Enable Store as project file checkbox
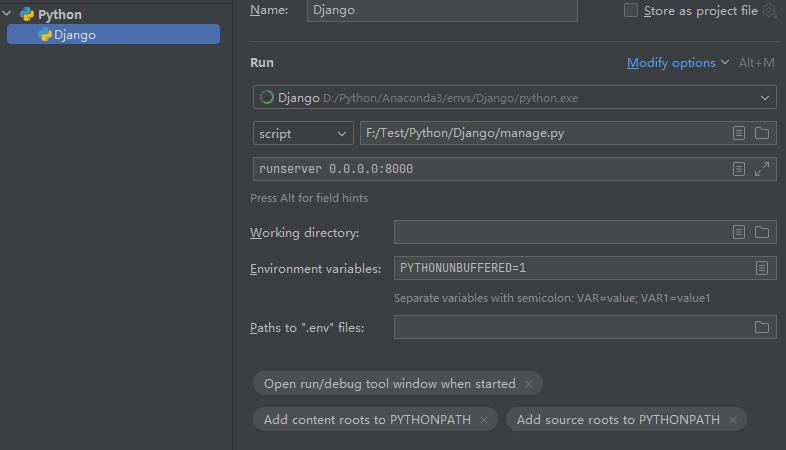The height and width of the screenshot is (450, 786). [631, 11]
